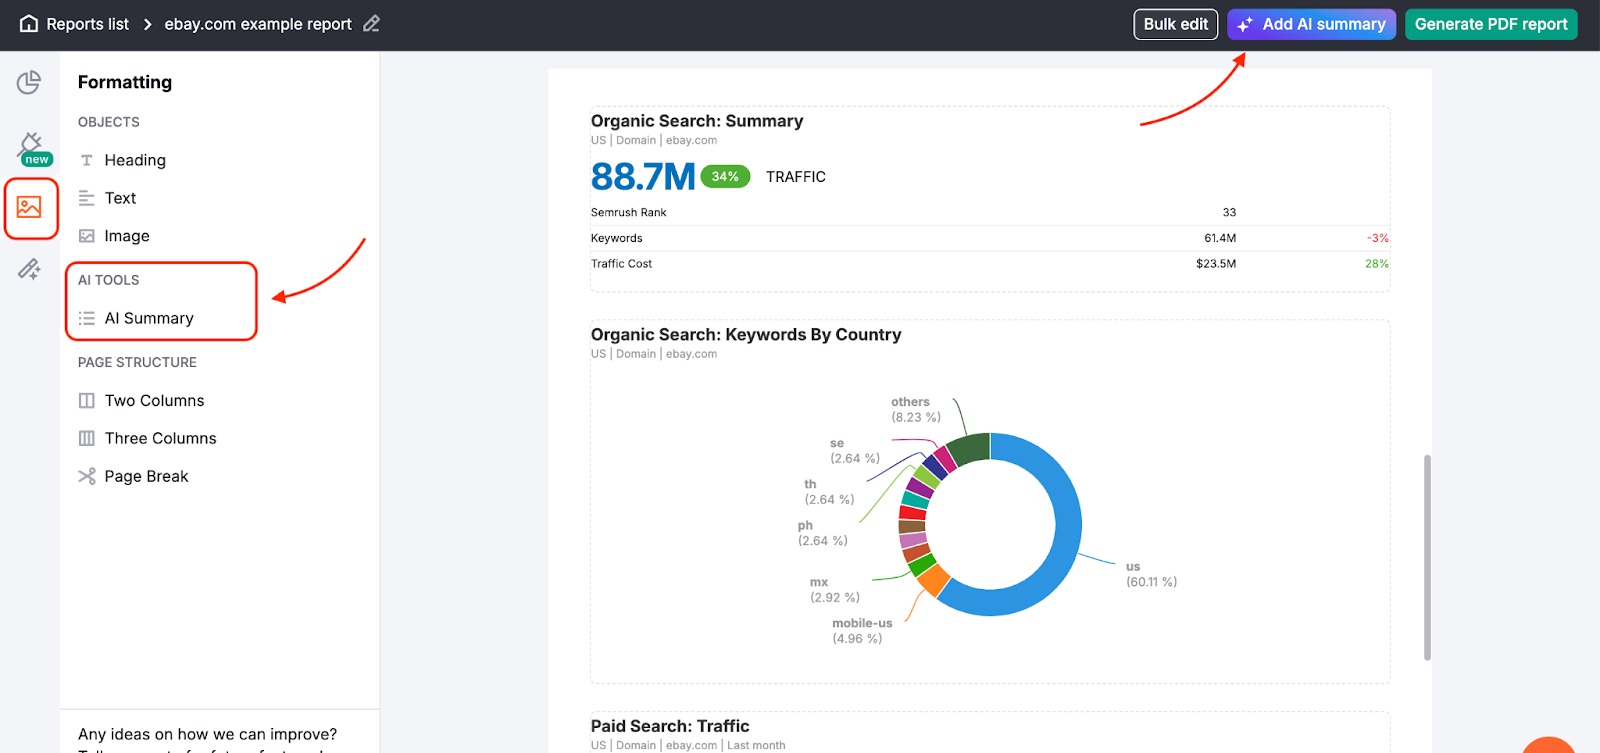This screenshot has width=1600, height=753.
Task: Open the magic wand tool sidebar icon
Action: click(x=29, y=269)
